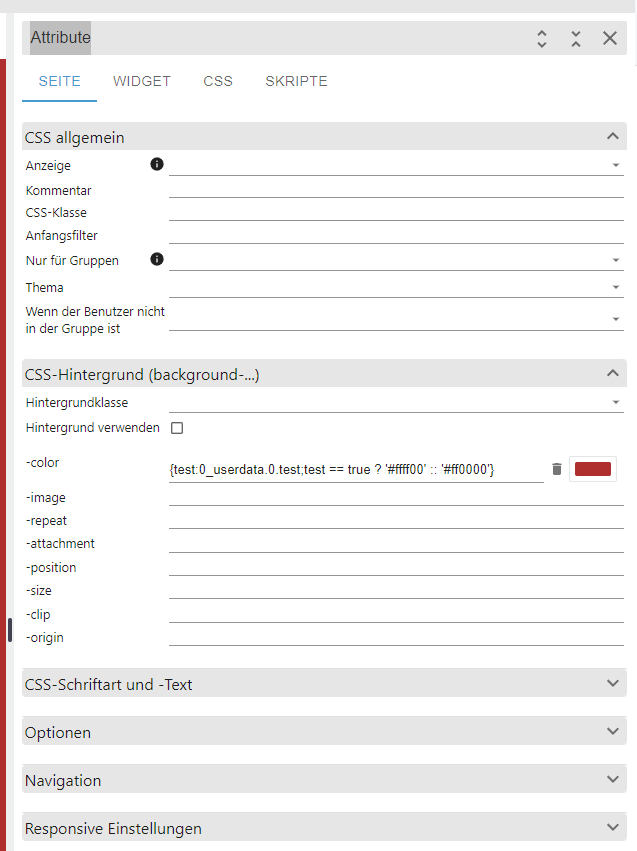Collapse the CSS allgemein section
637x851 pixels.
[x=612, y=136]
